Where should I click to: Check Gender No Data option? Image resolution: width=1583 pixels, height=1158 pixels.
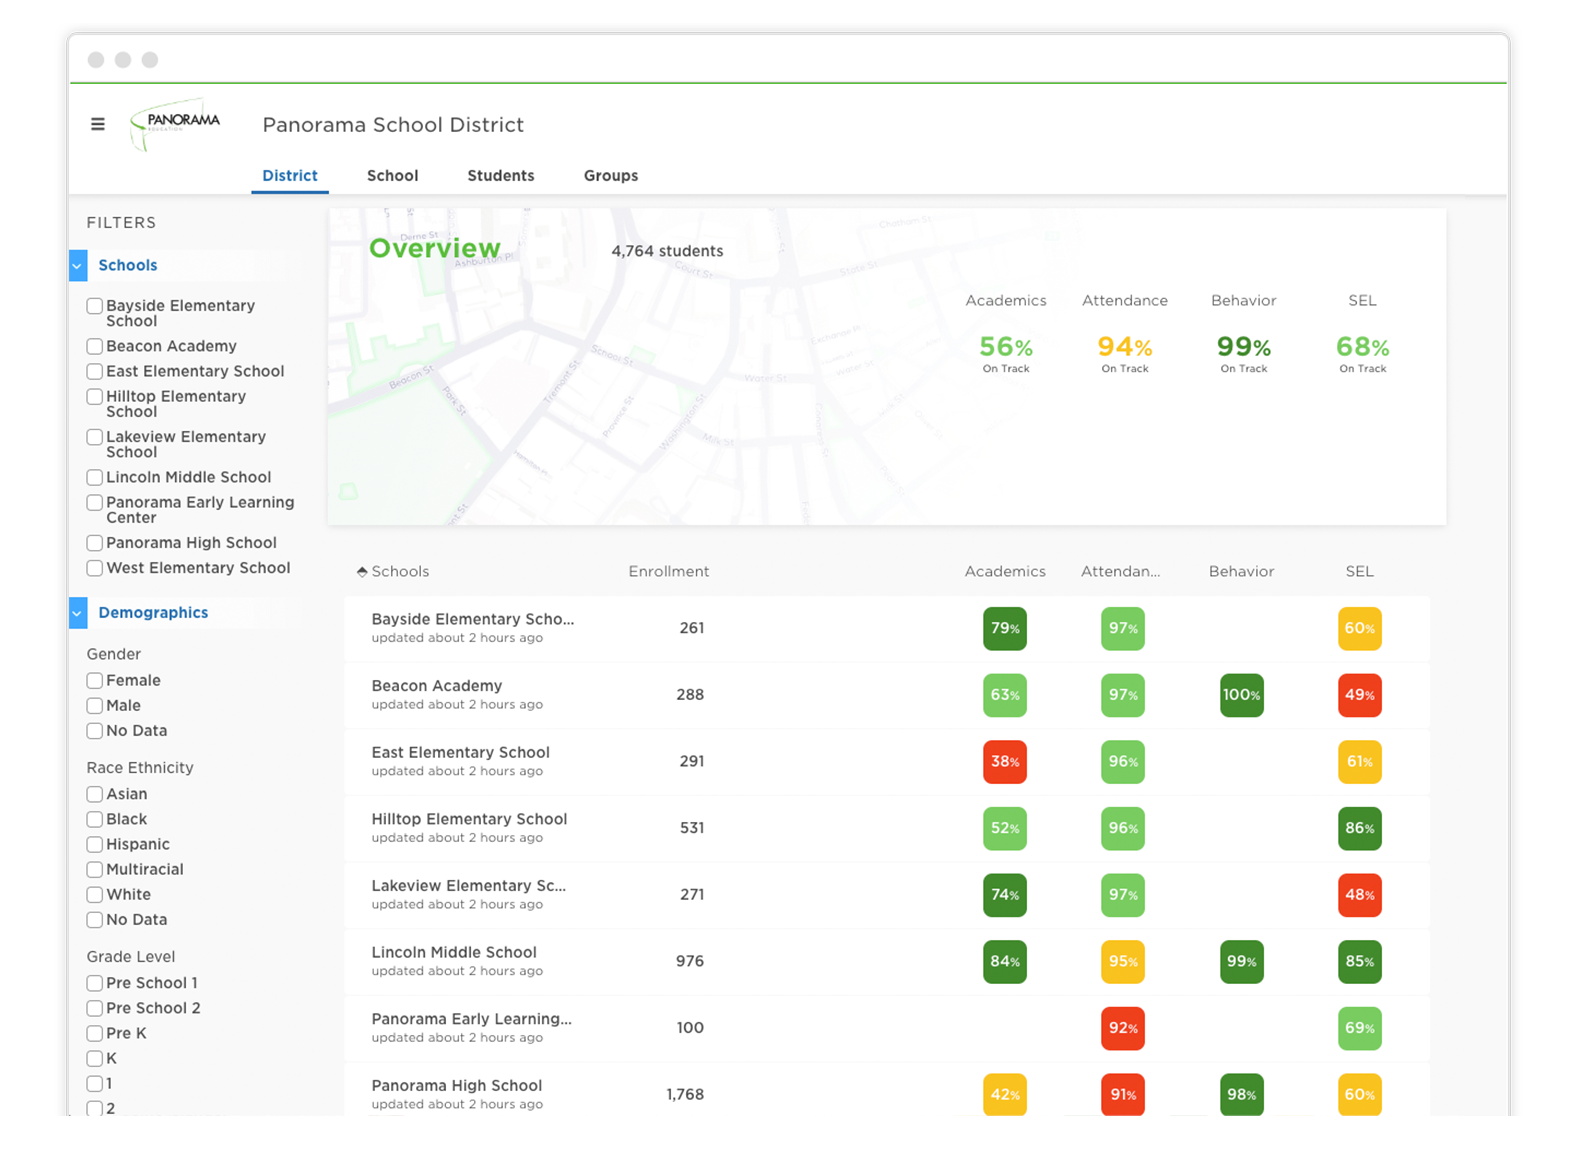pyautogui.click(x=95, y=731)
